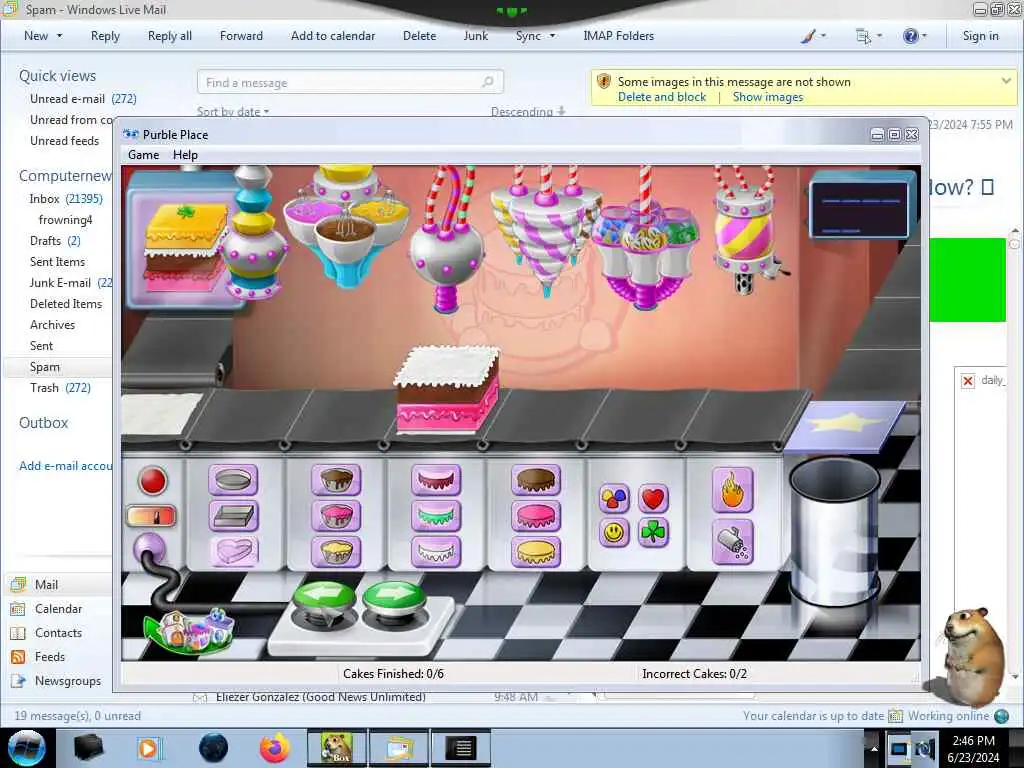
Task: Click New in Windows Live Mail toolbar
Action: [36, 36]
